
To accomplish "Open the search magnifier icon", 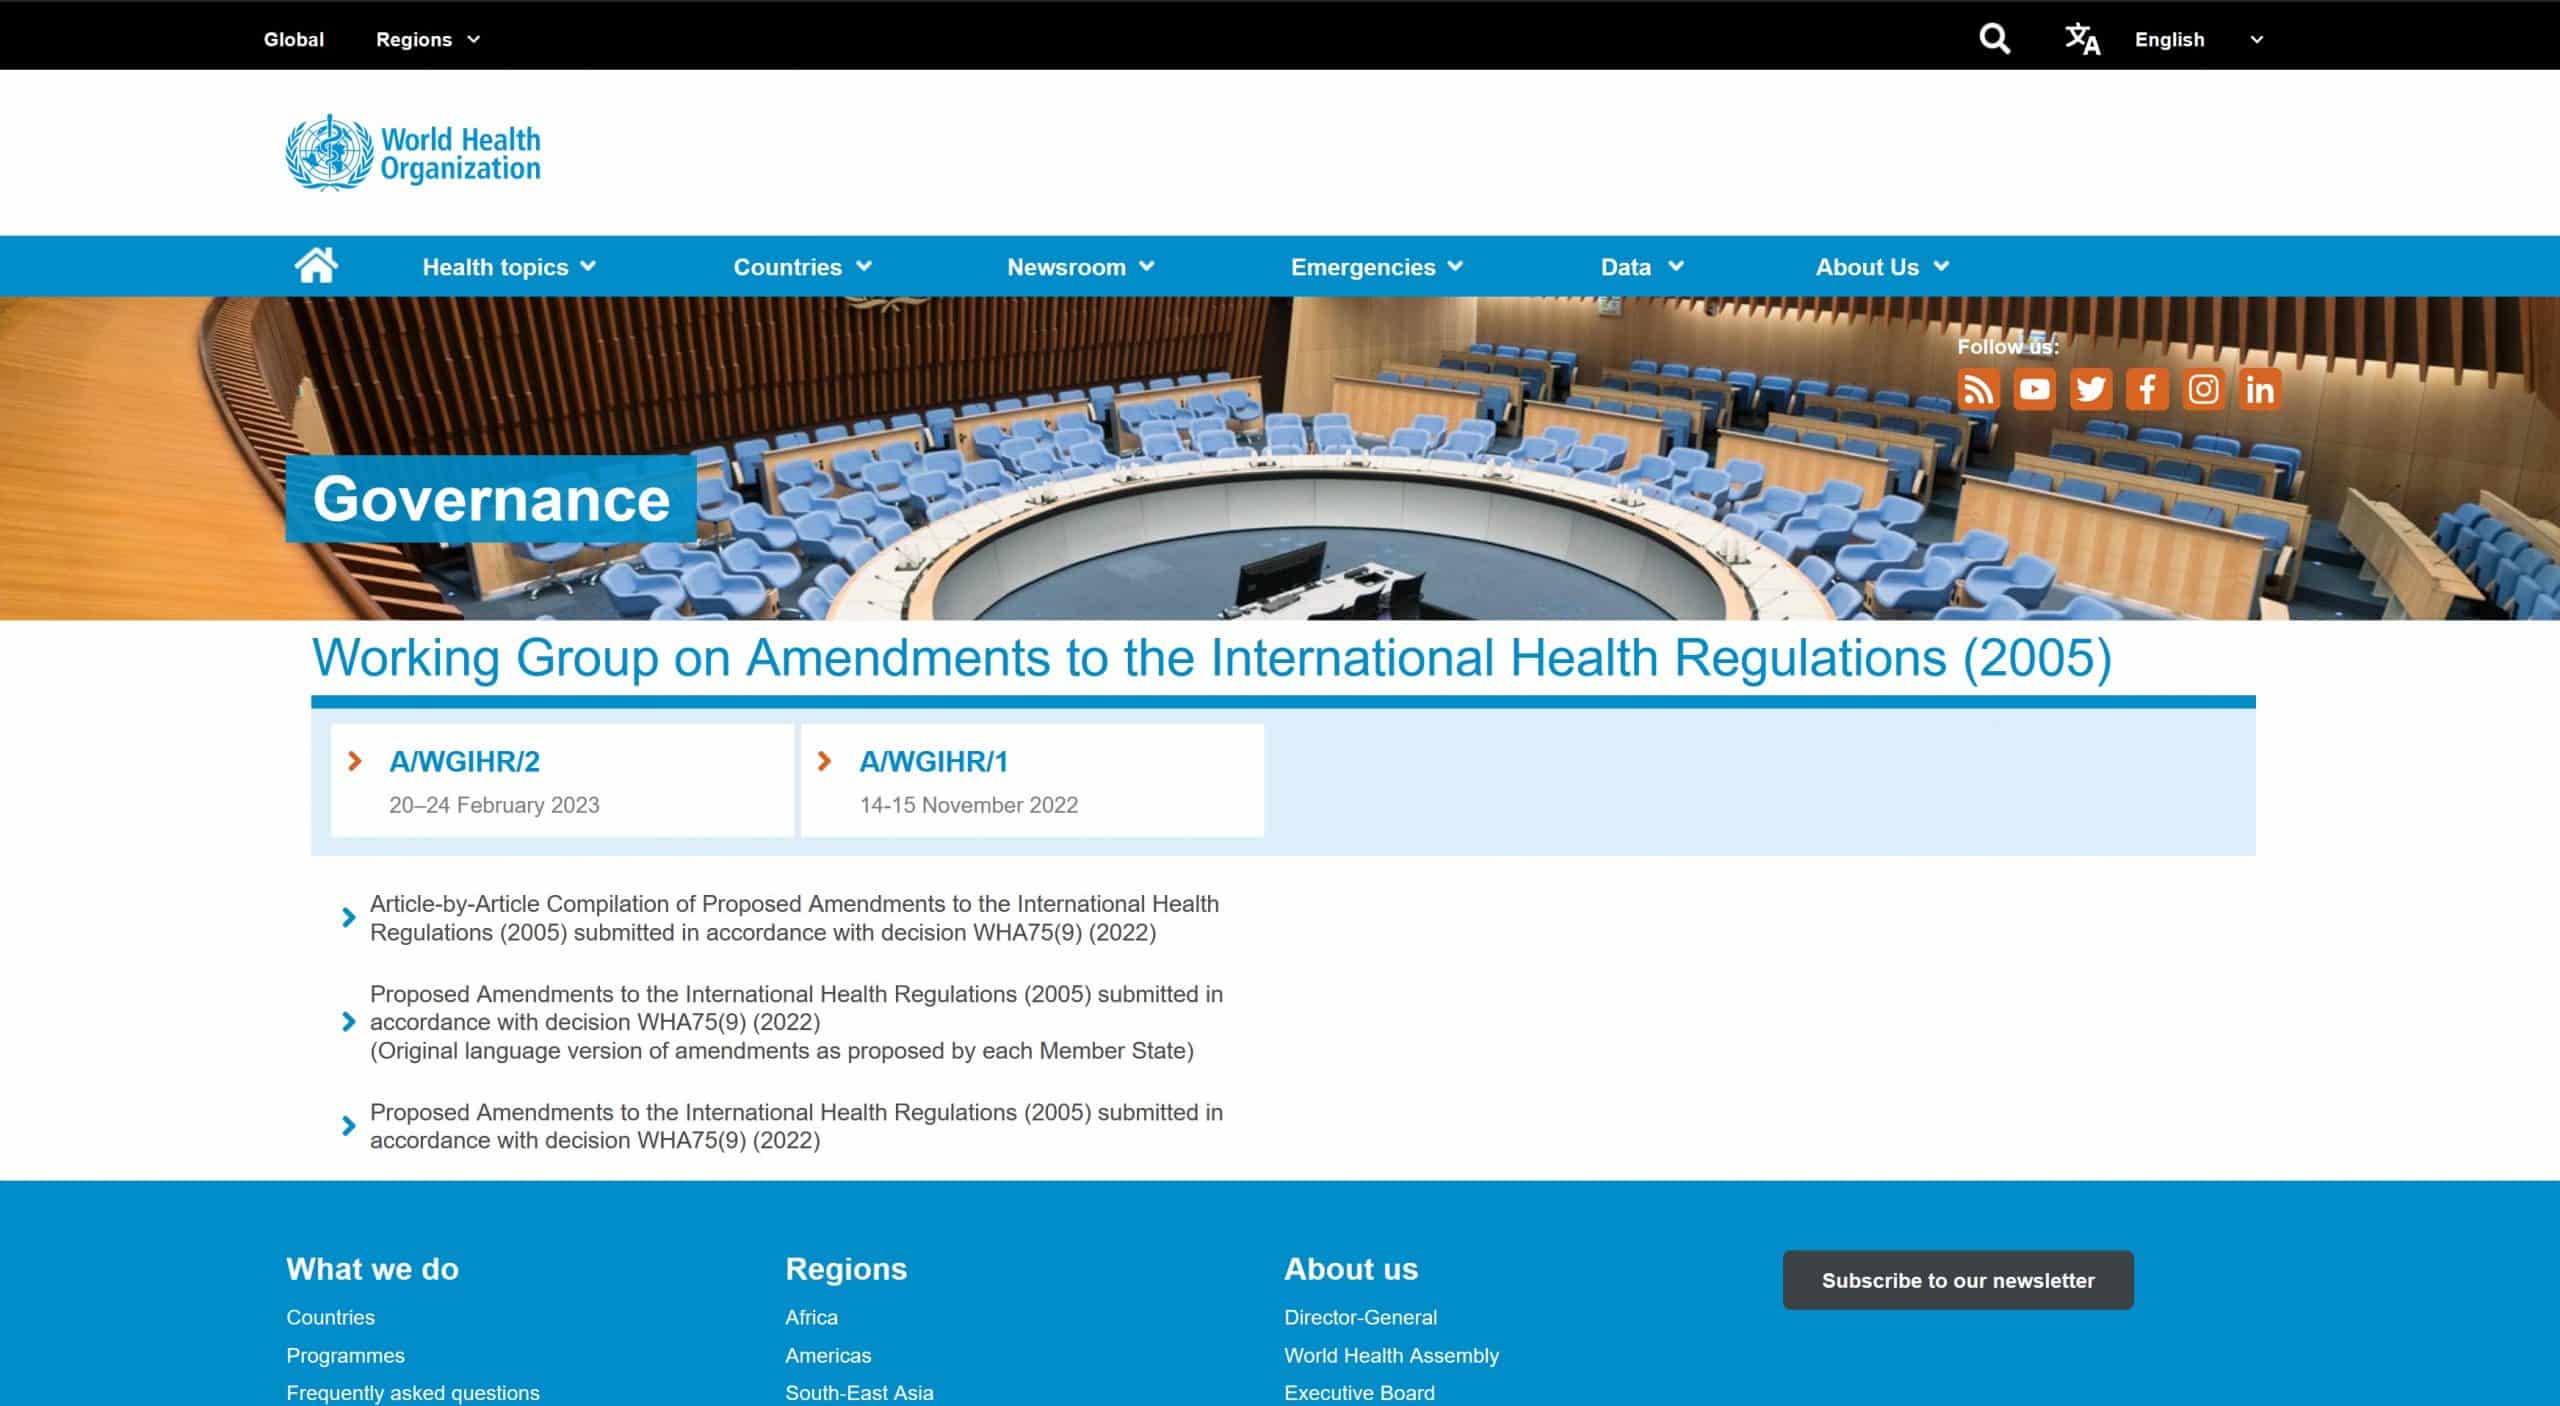I will click(x=1994, y=39).
